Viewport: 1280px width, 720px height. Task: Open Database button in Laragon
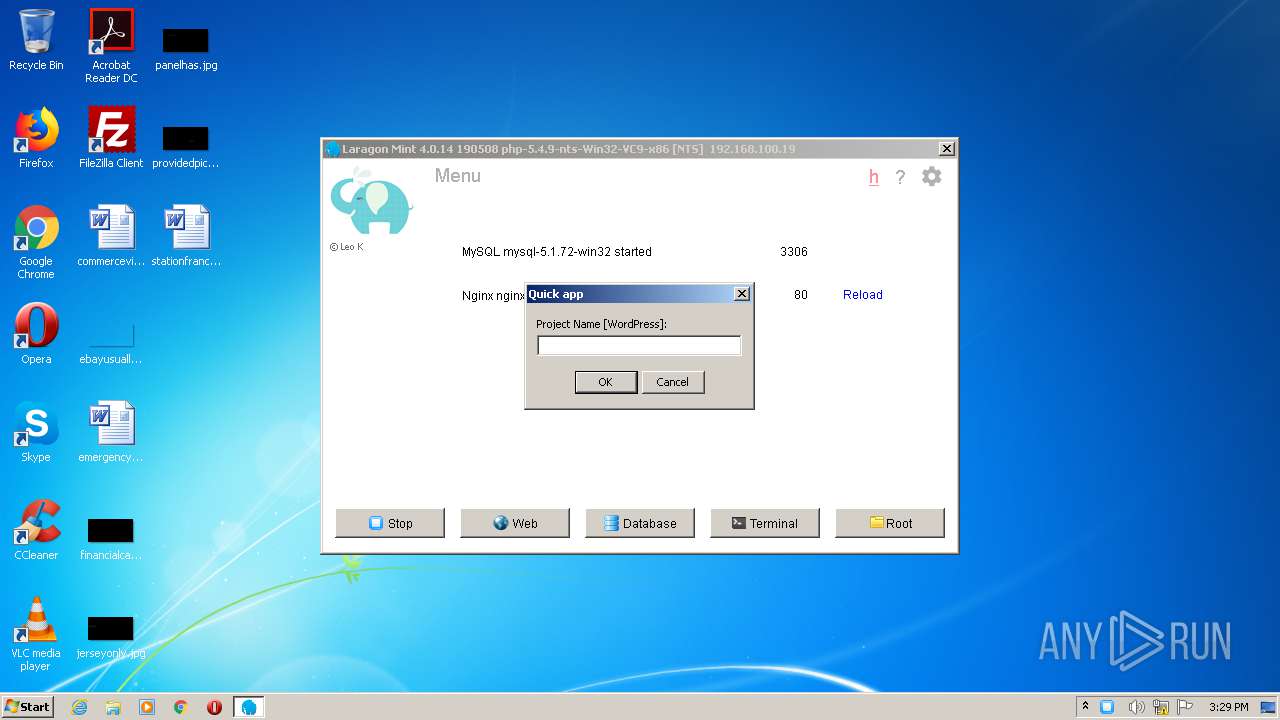[640, 523]
